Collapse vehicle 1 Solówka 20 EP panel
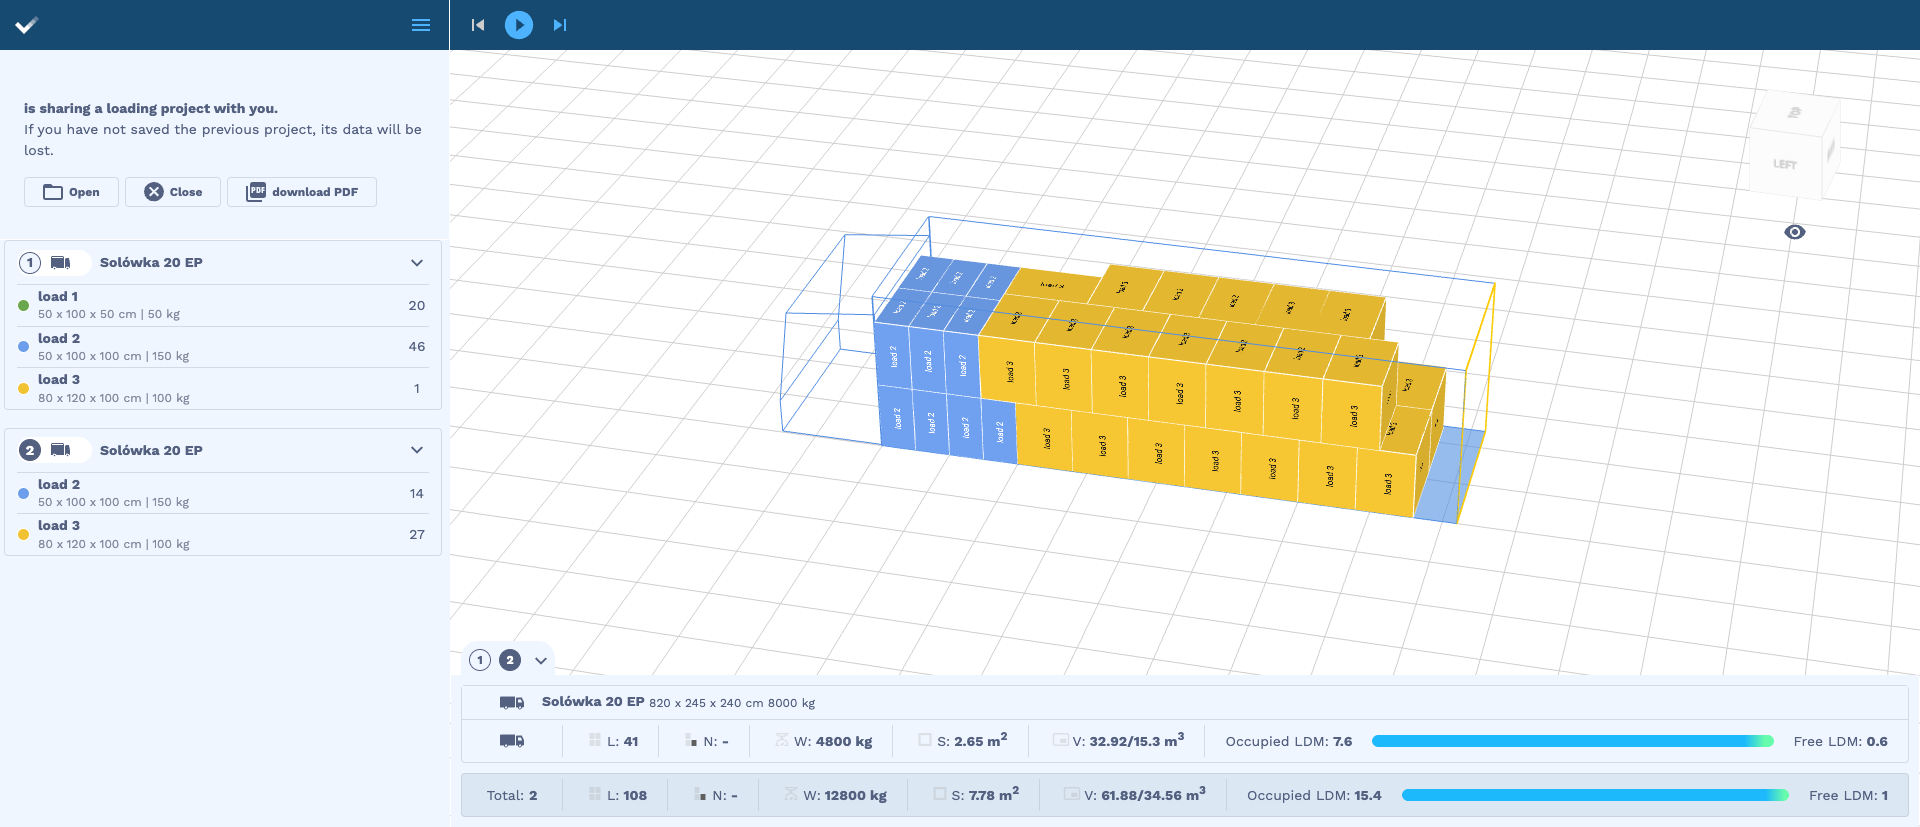1920x827 pixels. 417,263
